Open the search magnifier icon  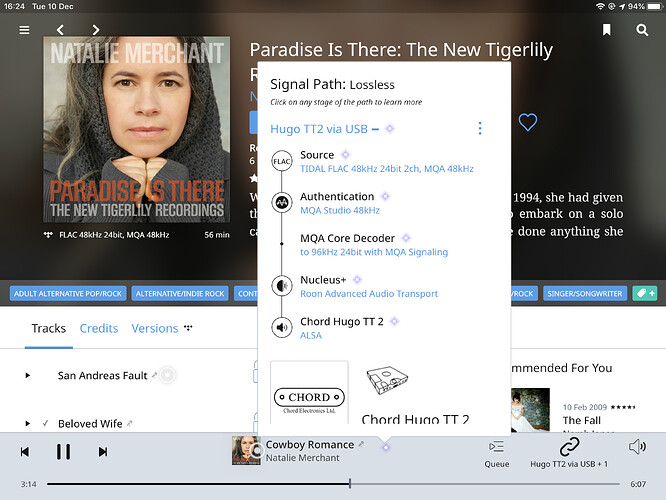click(x=642, y=30)
